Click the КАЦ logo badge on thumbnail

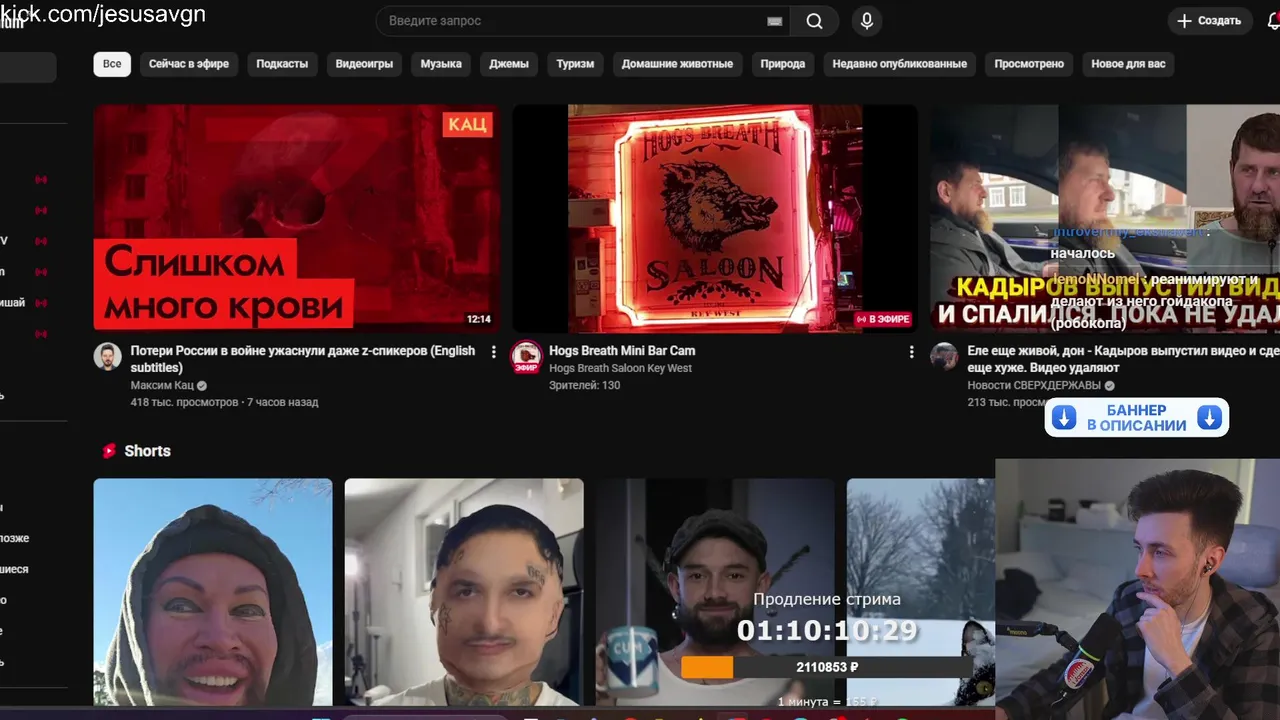pyautogui.click(x=467, y=124)
